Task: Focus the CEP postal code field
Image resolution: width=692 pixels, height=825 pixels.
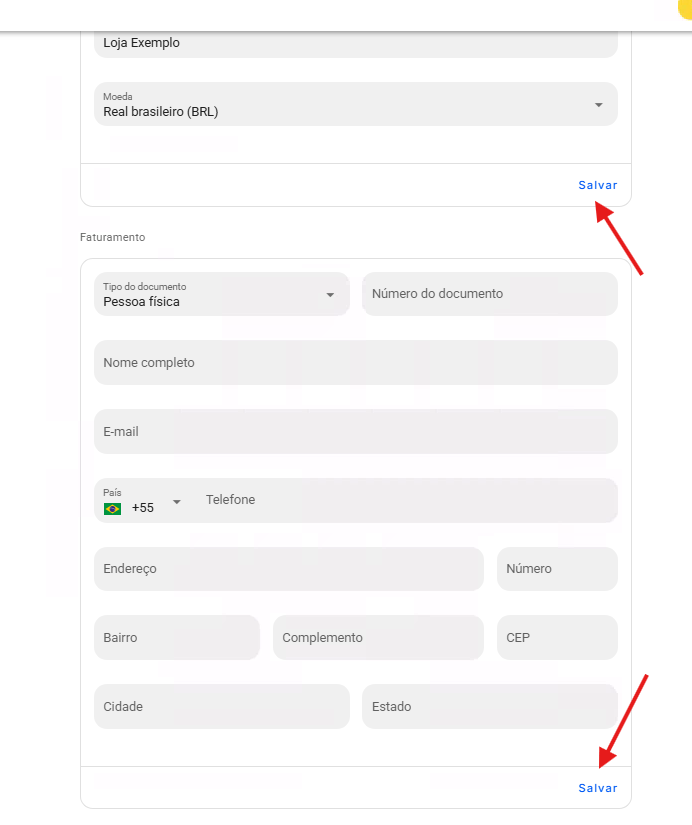Action: (557, 638)
